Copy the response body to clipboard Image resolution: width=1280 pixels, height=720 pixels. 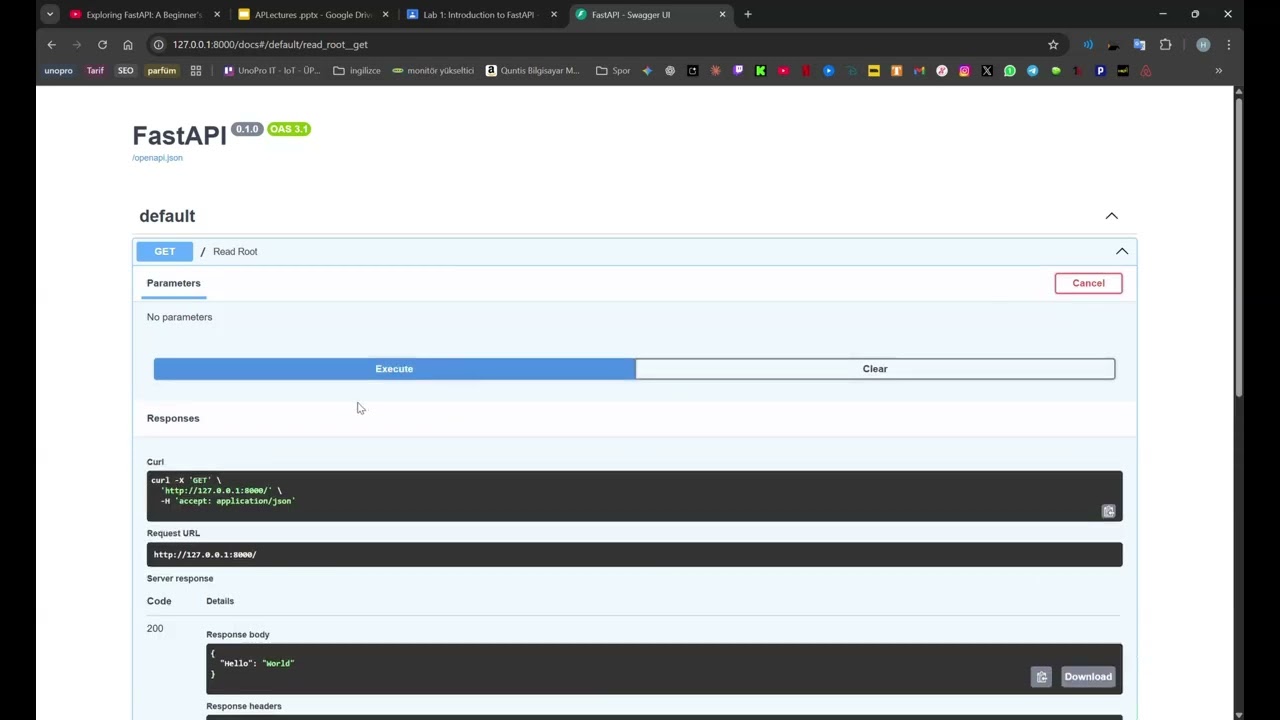[x=1041, y=677]
